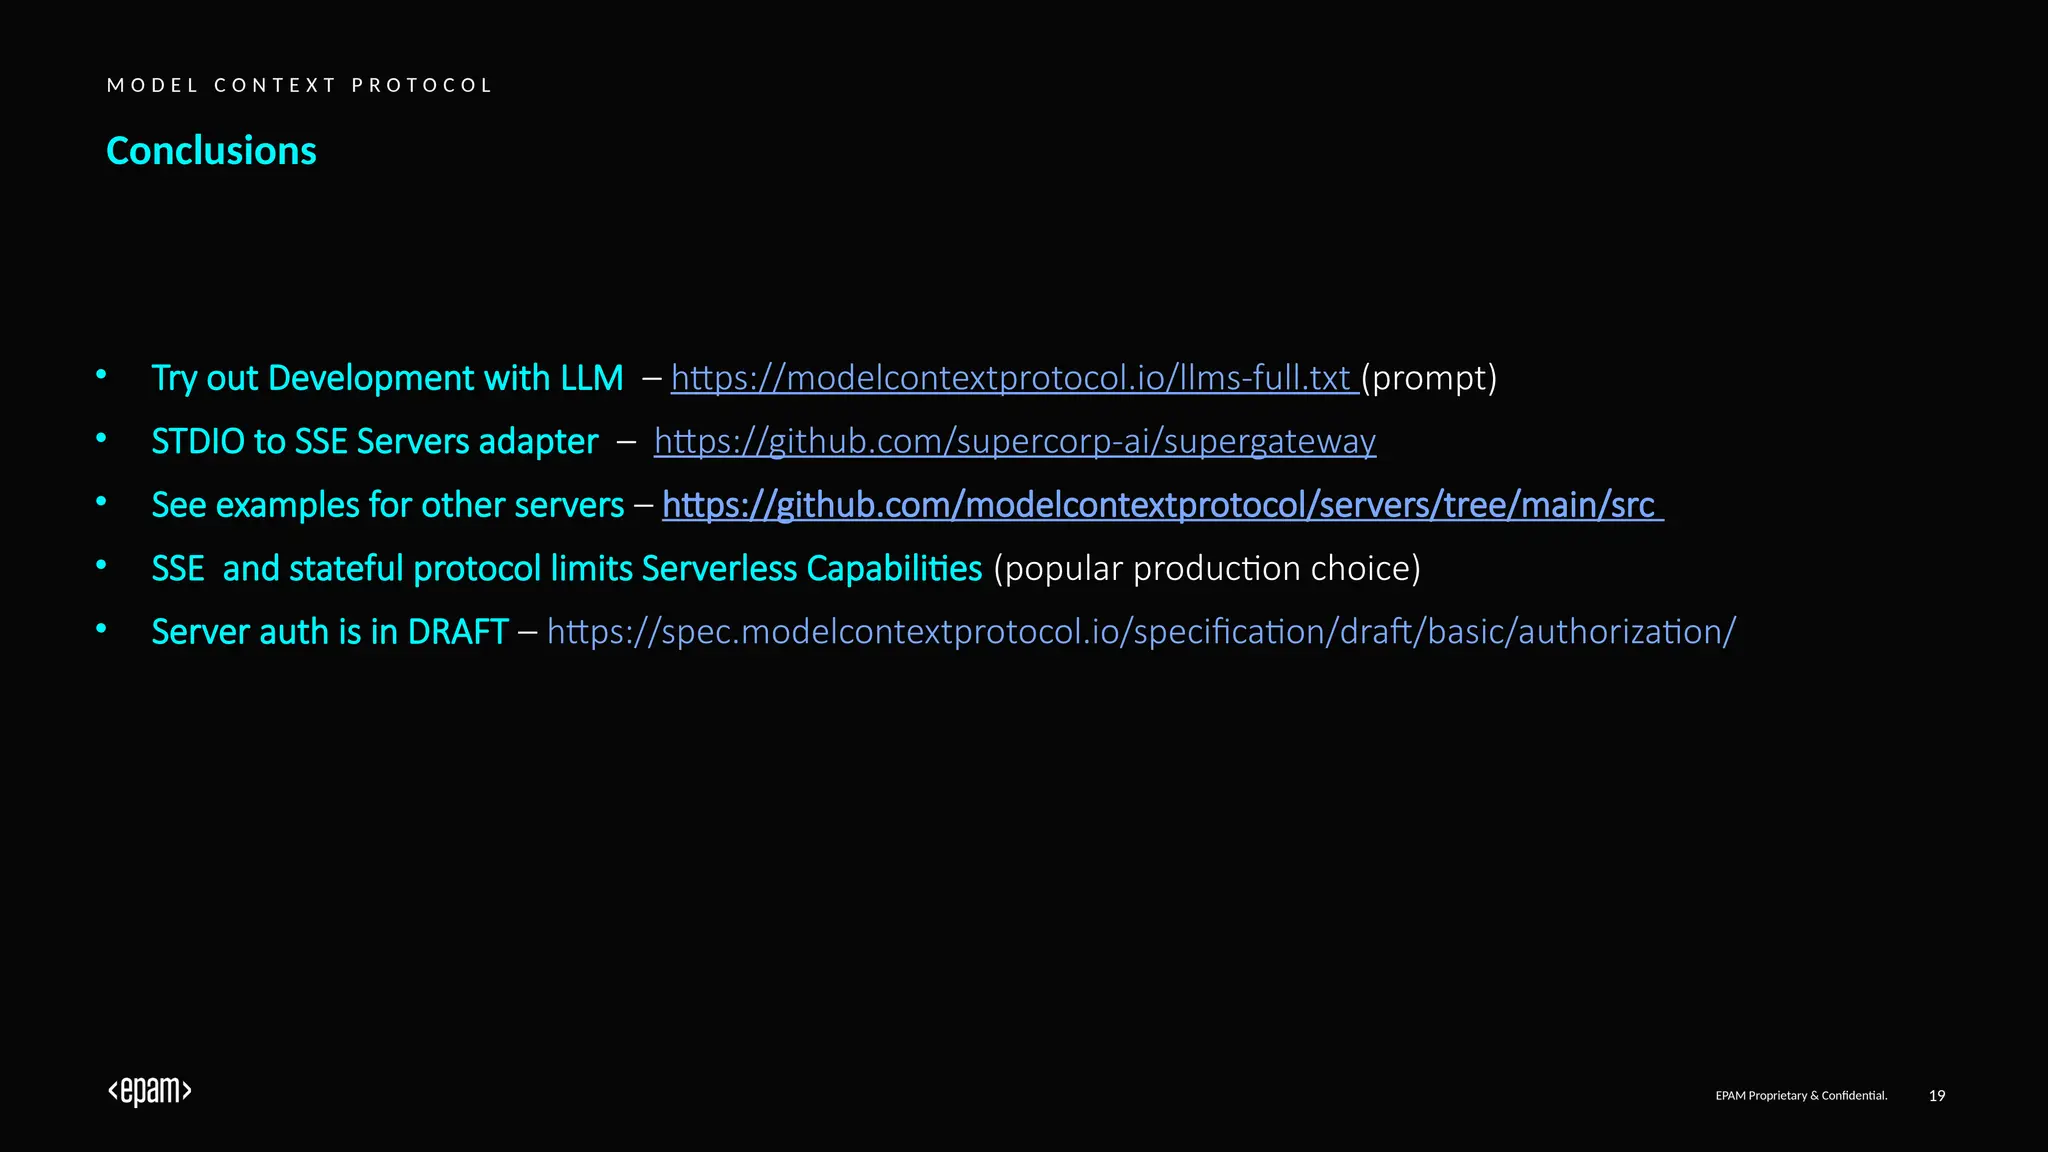The image size is (2048, 1152).
Task: Click the bullet marker before Server auth
Action: tap(101, 629)
